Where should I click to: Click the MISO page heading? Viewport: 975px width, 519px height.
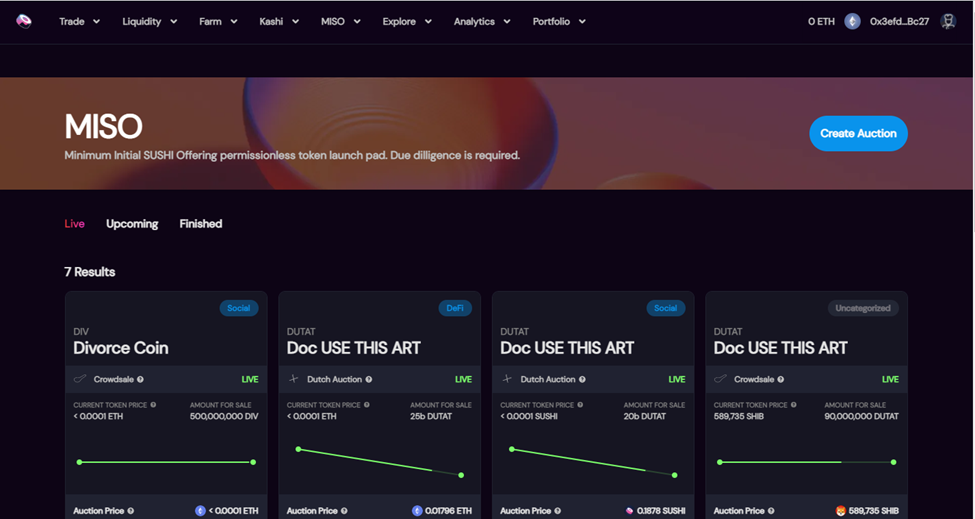pos(103,127)
